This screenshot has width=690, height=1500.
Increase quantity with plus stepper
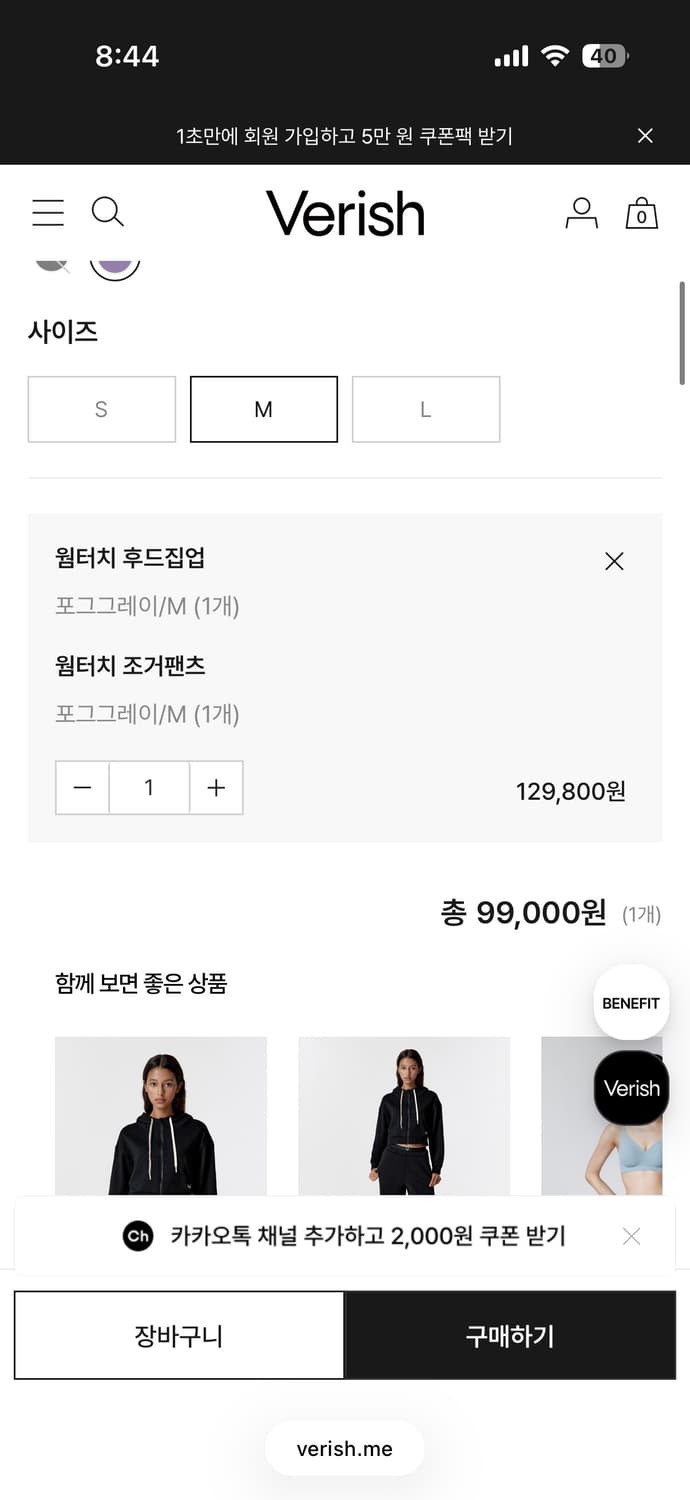click(216, 788)
